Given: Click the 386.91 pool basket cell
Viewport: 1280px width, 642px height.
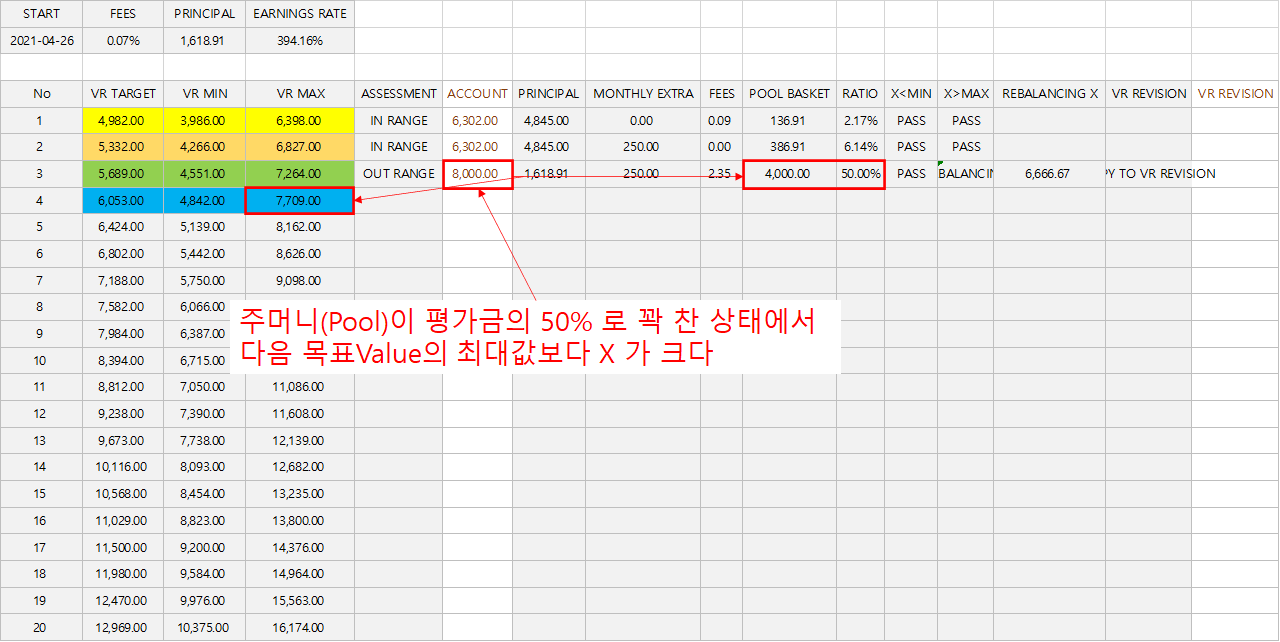Looking at the screenshot, I should 789,147.
